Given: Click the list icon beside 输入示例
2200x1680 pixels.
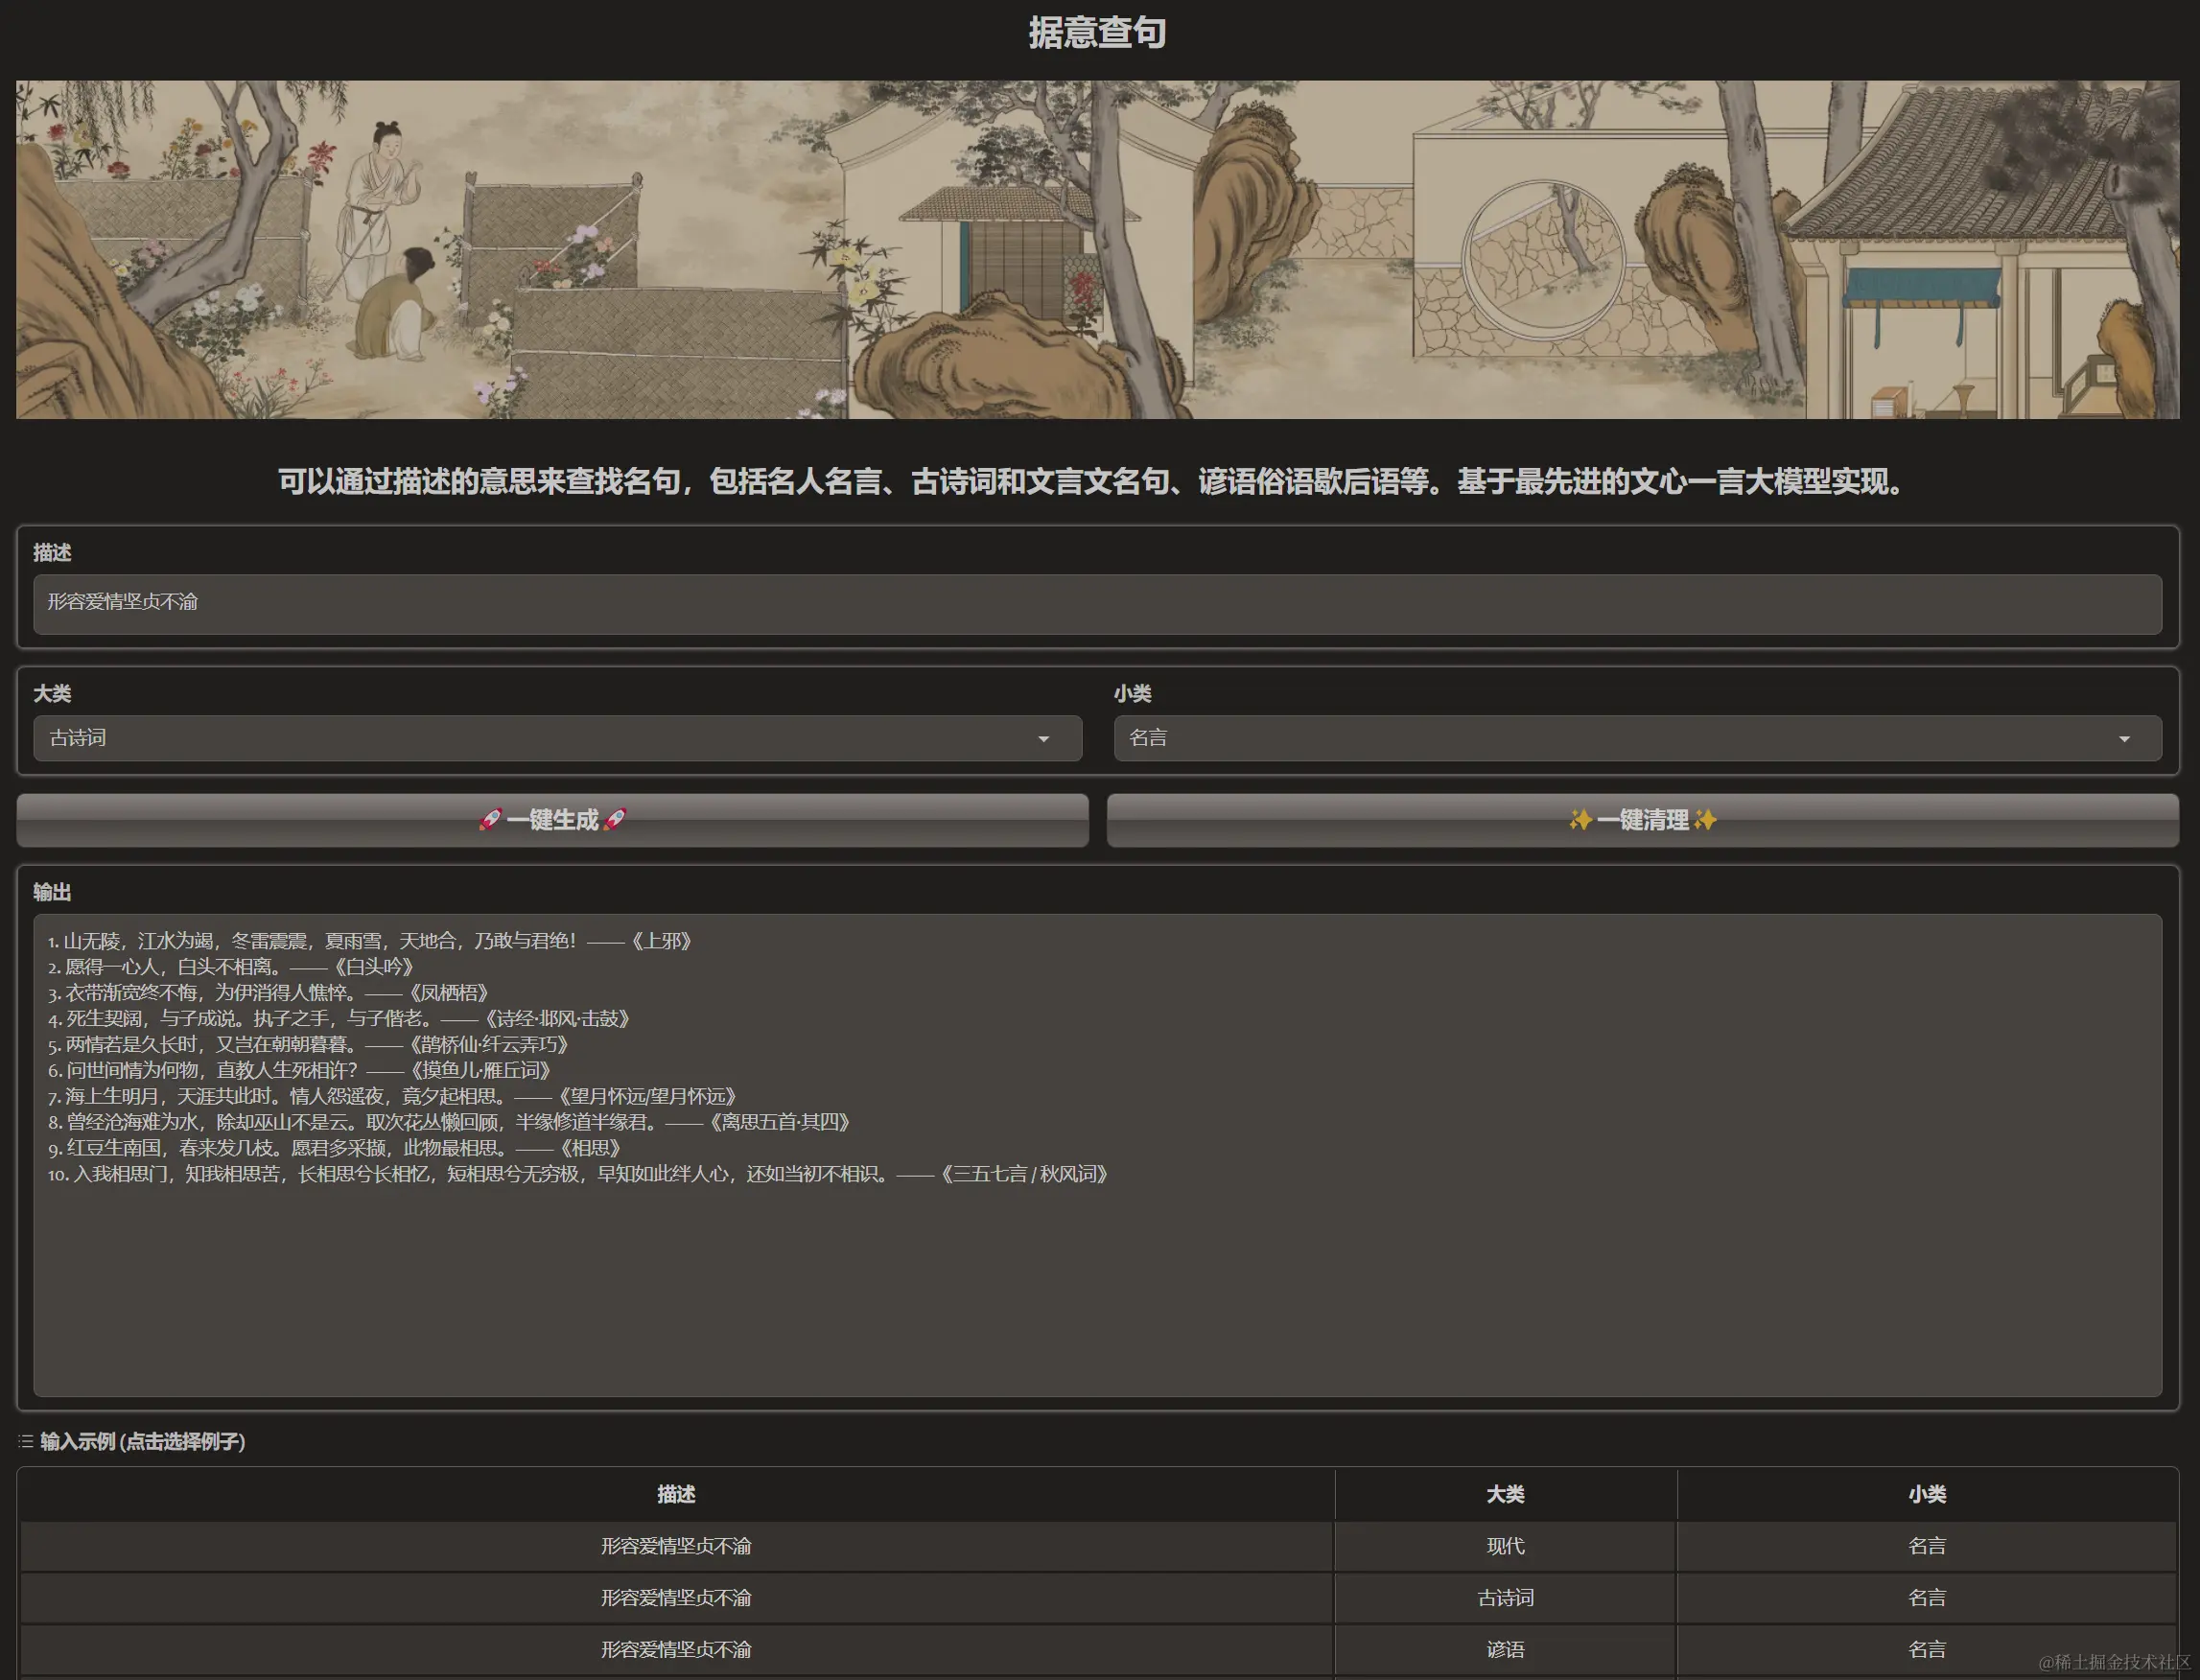Looking at the screenshot, I should point(26,1441).
